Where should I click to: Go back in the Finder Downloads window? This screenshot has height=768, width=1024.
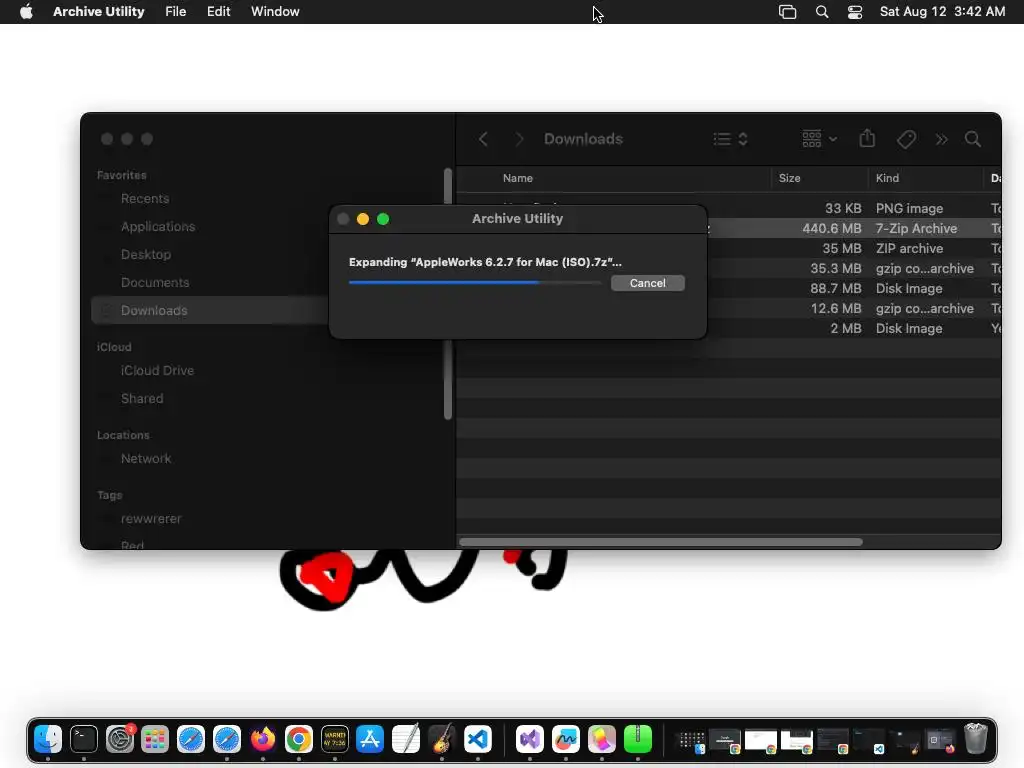point(483,139)
